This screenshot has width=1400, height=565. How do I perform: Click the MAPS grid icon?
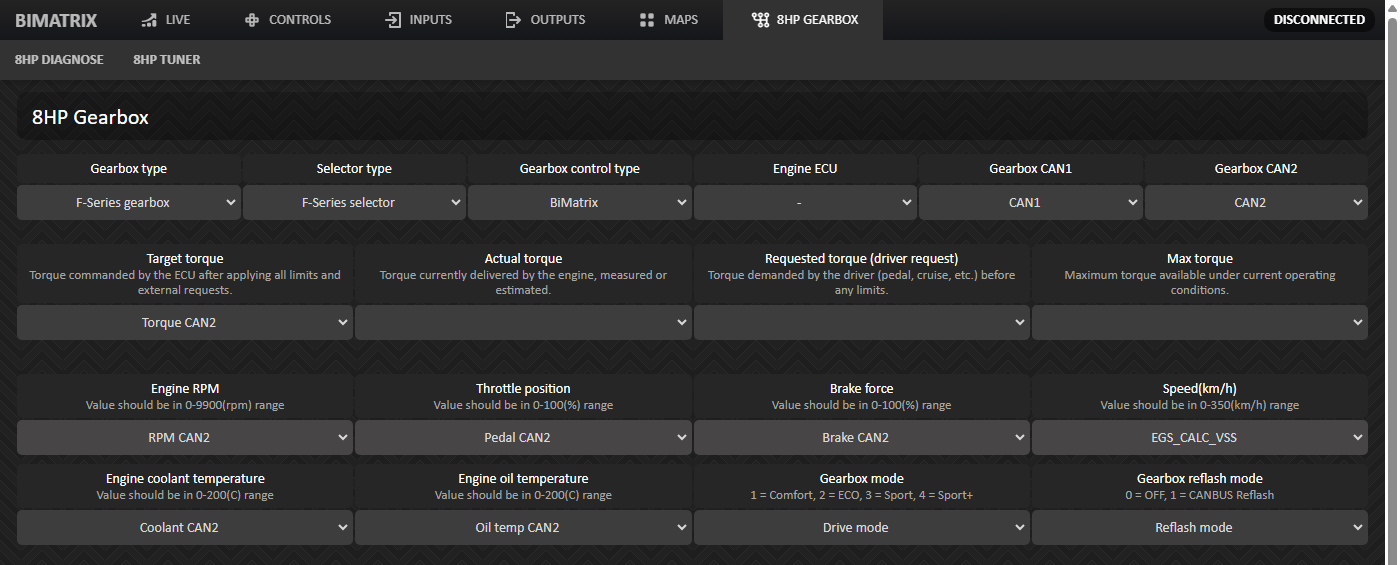(x=647, y=20)
